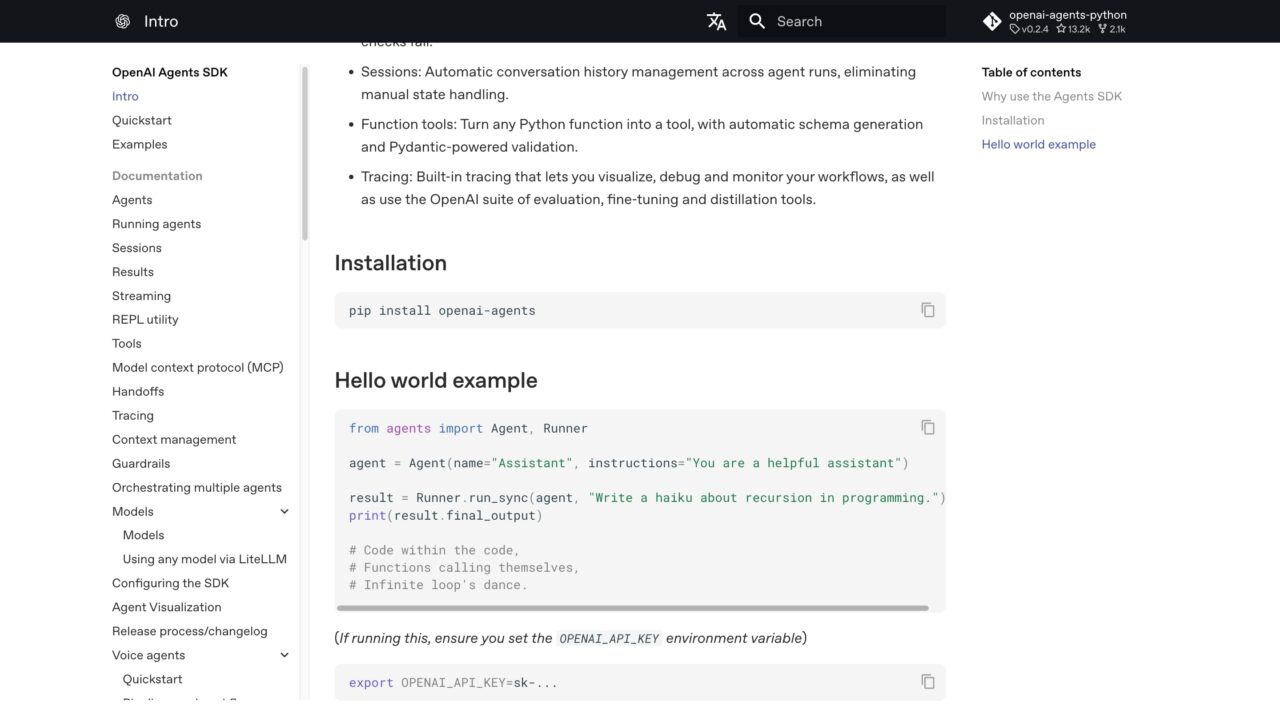This screenshot has width=1280, height=722.
Task: Click the OpenAI logo in the header
Action: 122,20
